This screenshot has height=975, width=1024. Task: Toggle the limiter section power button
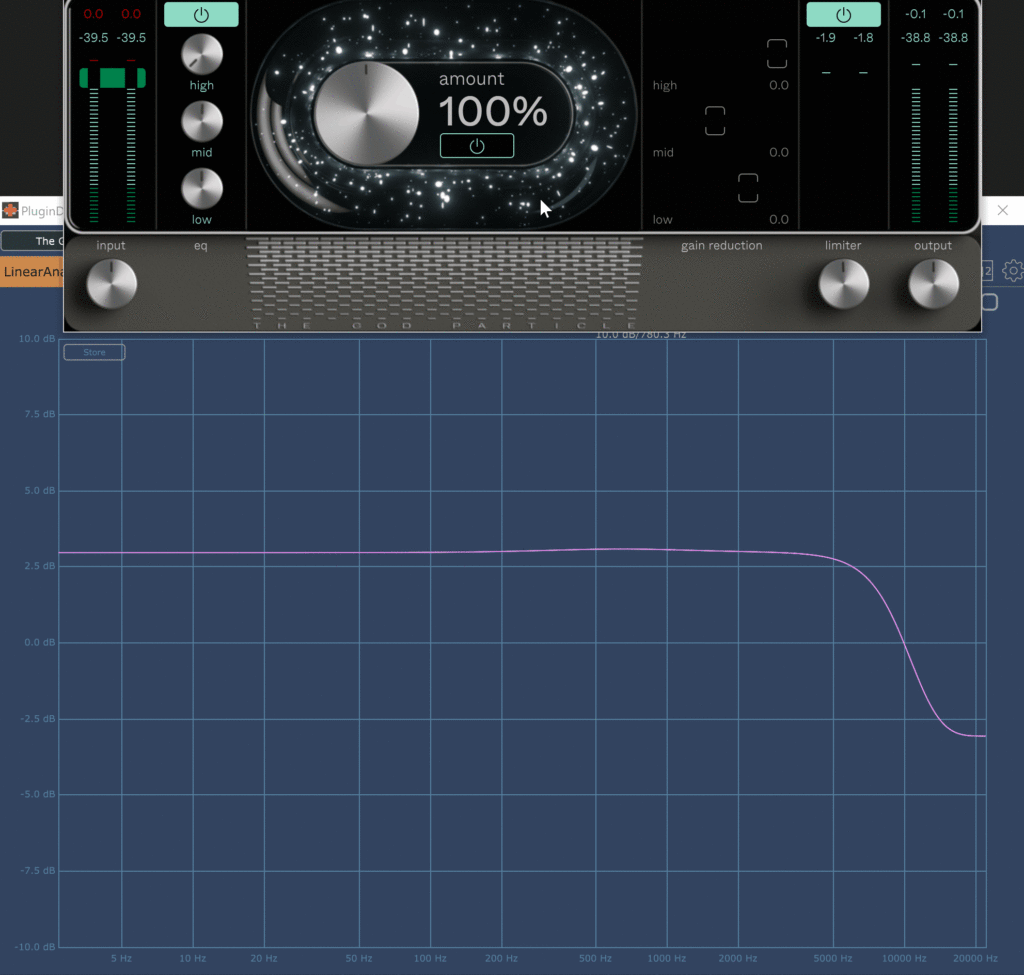(x=843, y=15)
